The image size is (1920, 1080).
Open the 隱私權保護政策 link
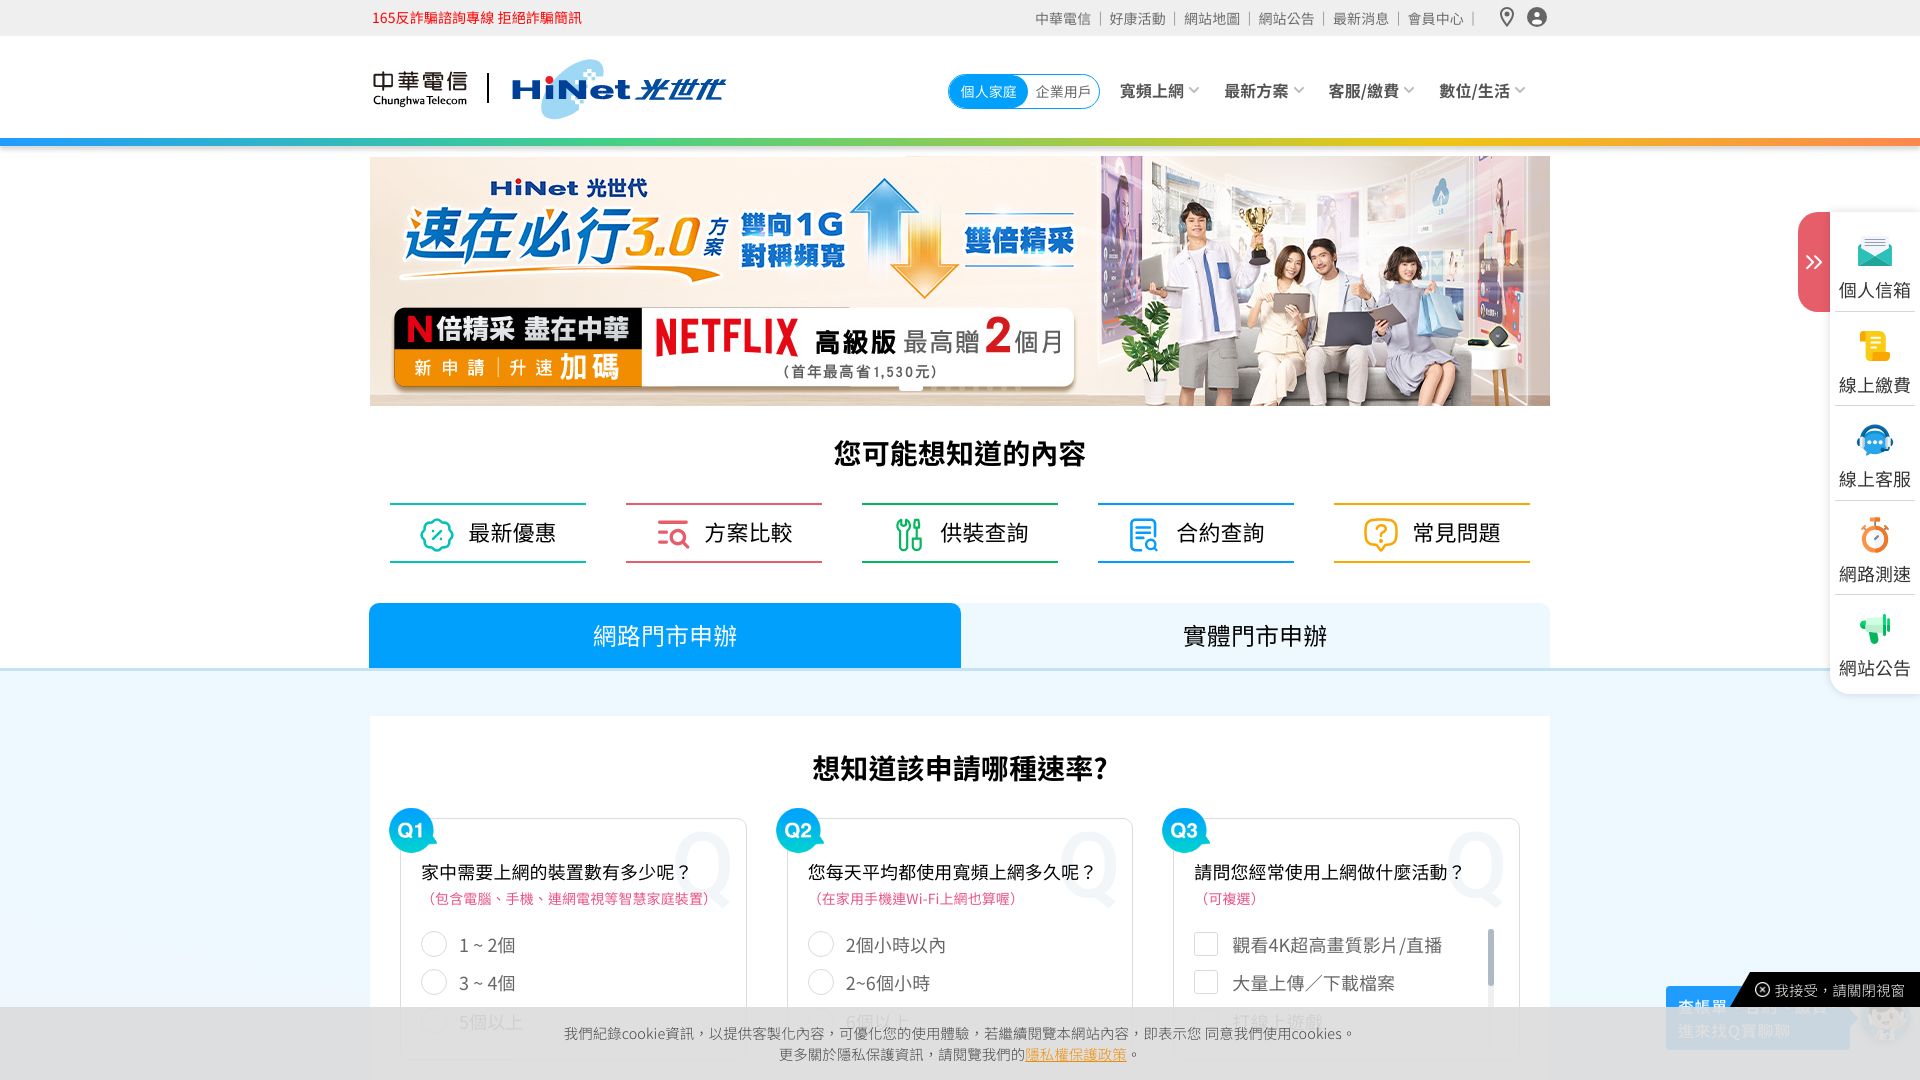click(1075, 1055)
